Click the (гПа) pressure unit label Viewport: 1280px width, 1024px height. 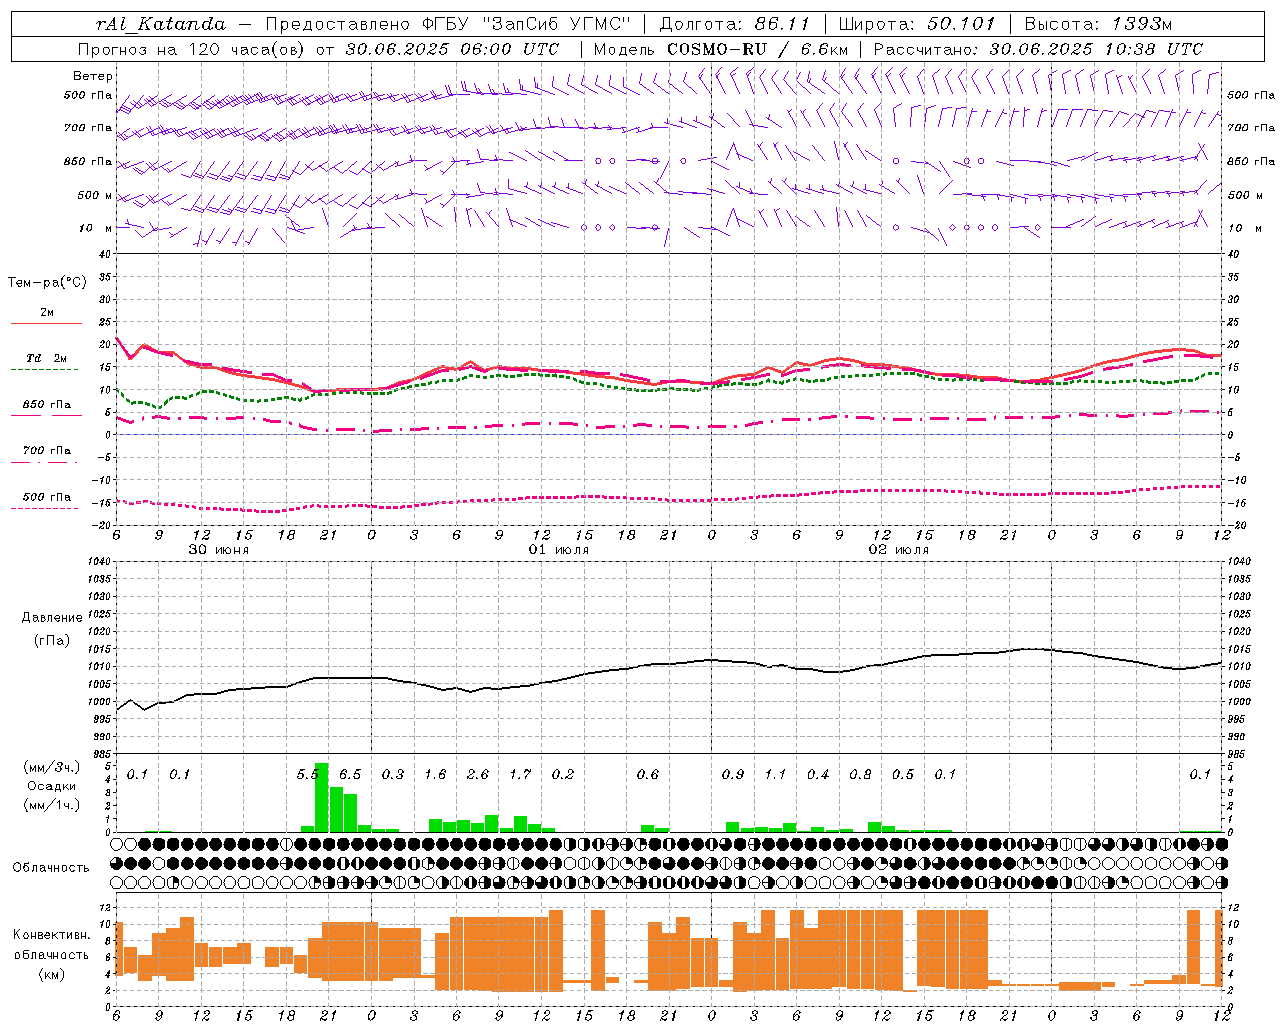[52, 641]
